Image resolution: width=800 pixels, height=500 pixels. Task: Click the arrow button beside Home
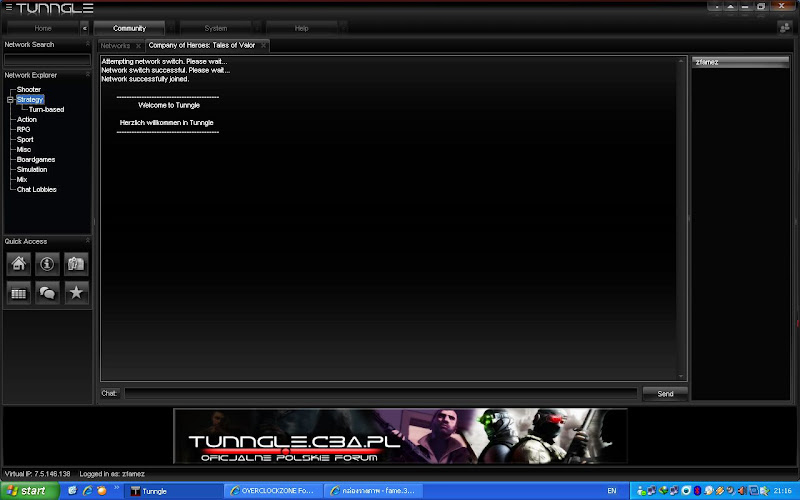(85, 28)
